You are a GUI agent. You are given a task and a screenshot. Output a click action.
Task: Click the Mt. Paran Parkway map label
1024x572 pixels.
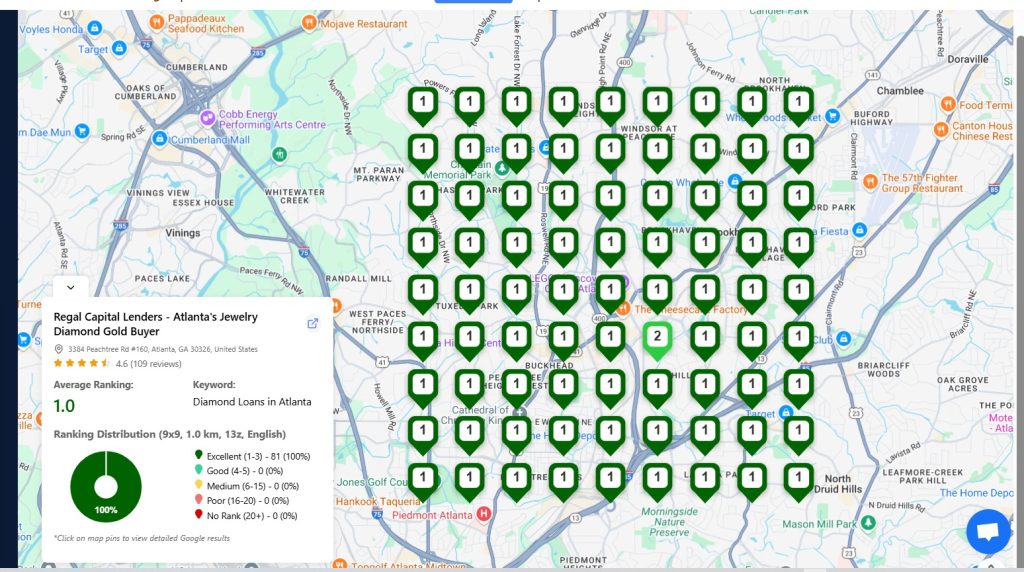[379, 174]
